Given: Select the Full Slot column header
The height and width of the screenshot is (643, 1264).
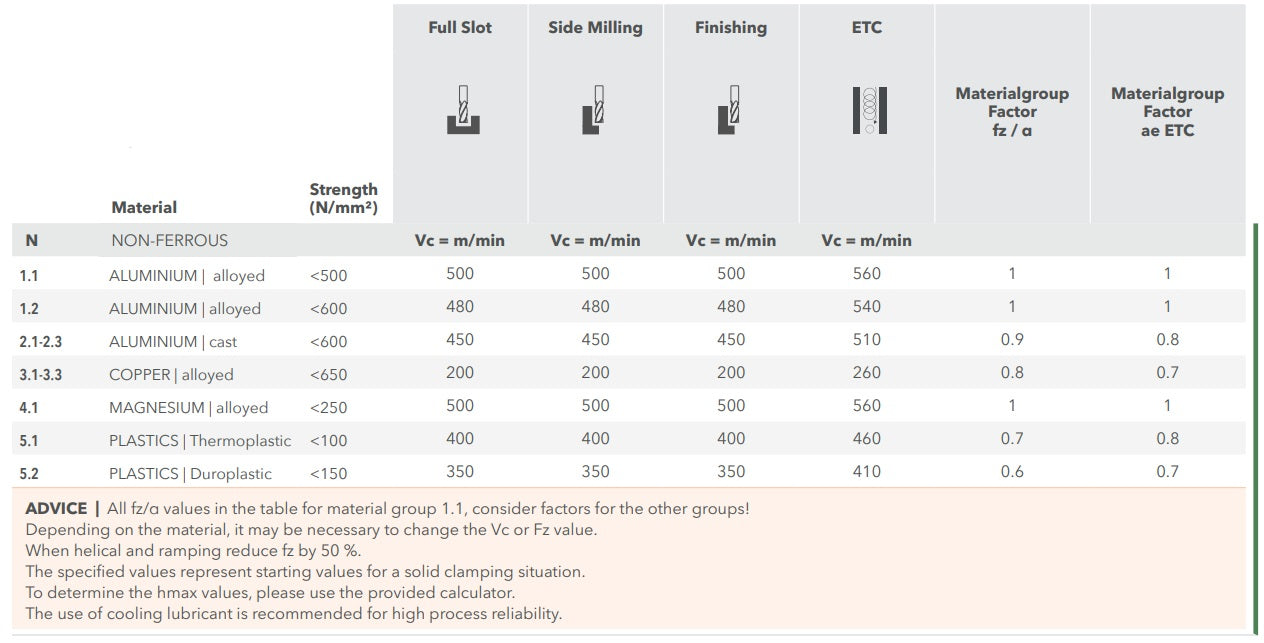Looking at the screenshot, I should click(x=460, y=28).
